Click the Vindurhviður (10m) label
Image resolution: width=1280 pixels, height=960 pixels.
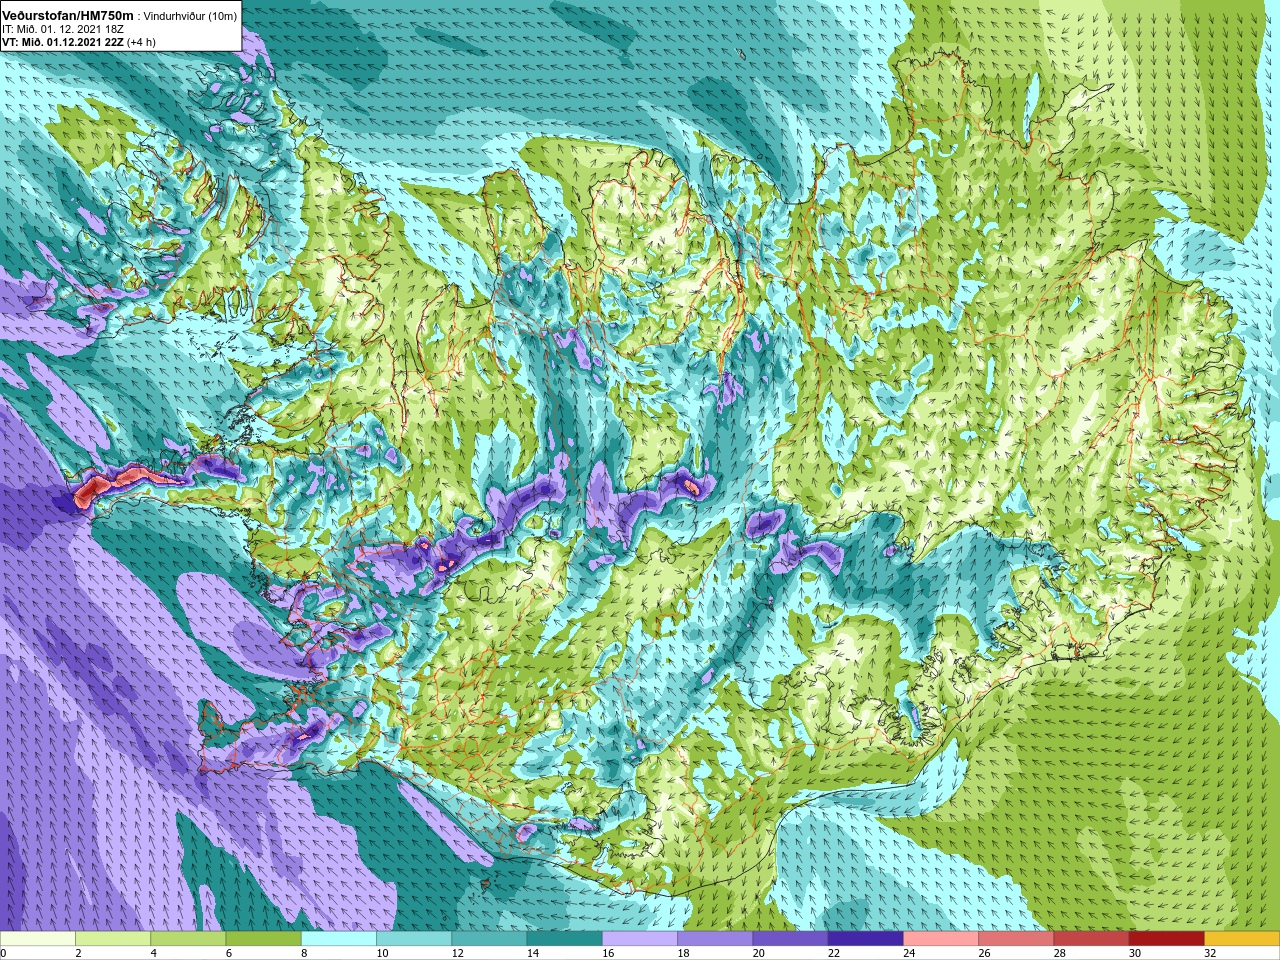[x=190, y=16]
